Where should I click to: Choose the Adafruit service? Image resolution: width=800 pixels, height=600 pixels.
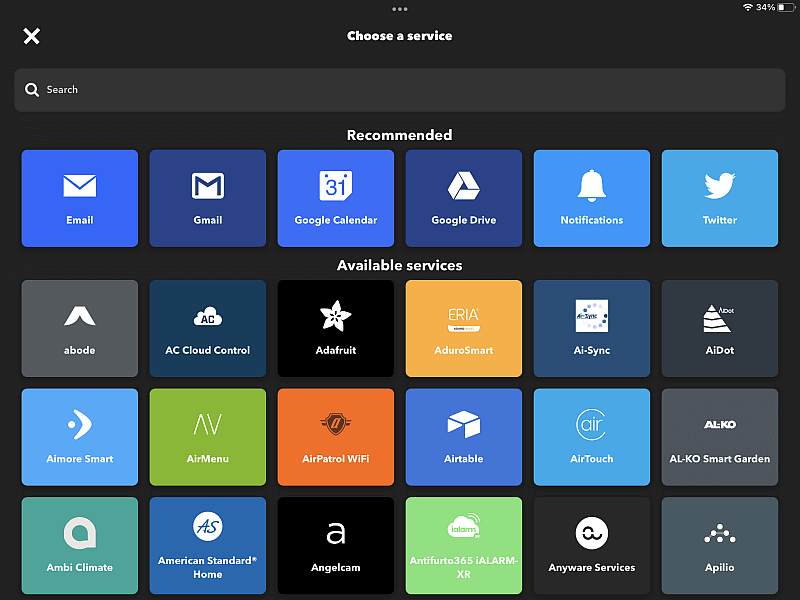tap(336, 329)
